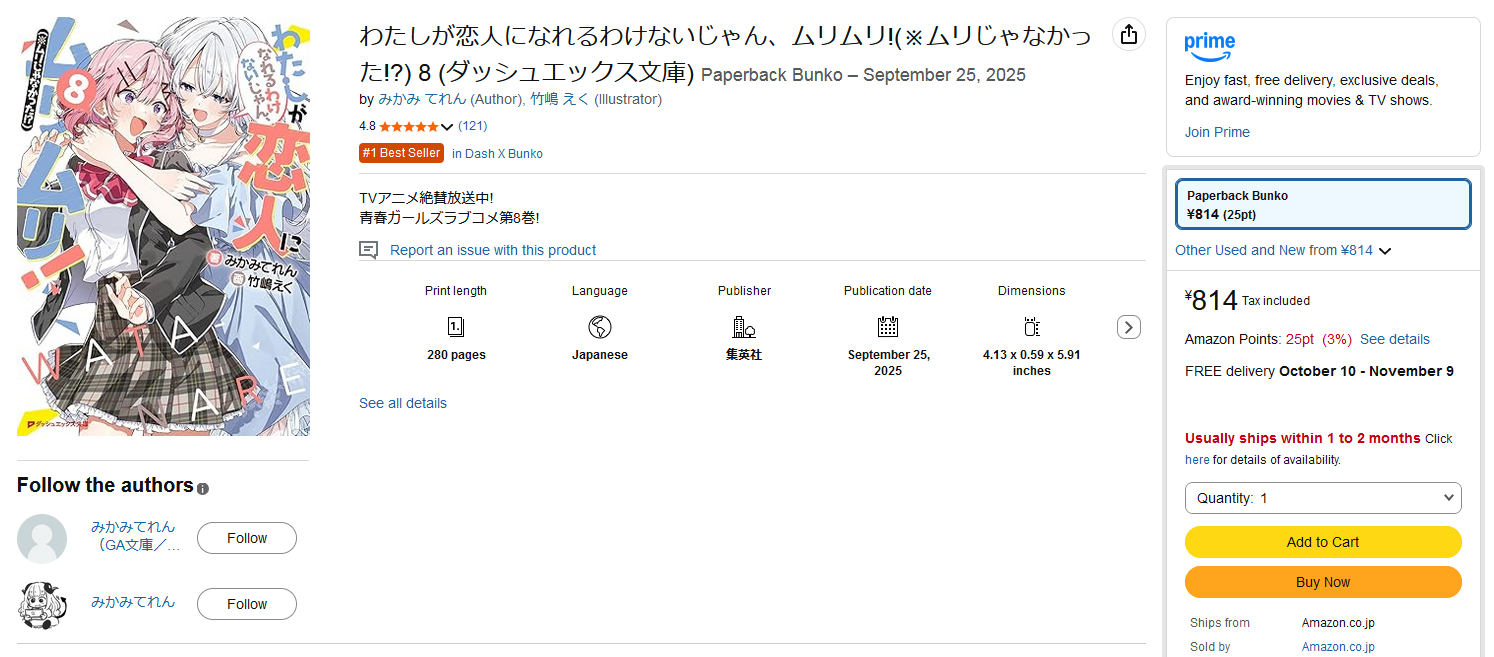
Task: Open author link みかみ てれん in byline
Action: click(422, 99)
